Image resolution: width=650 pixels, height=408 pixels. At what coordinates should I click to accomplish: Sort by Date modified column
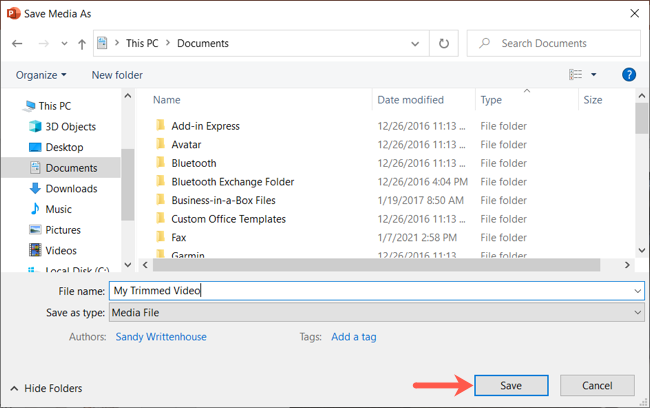click(410, 100)
